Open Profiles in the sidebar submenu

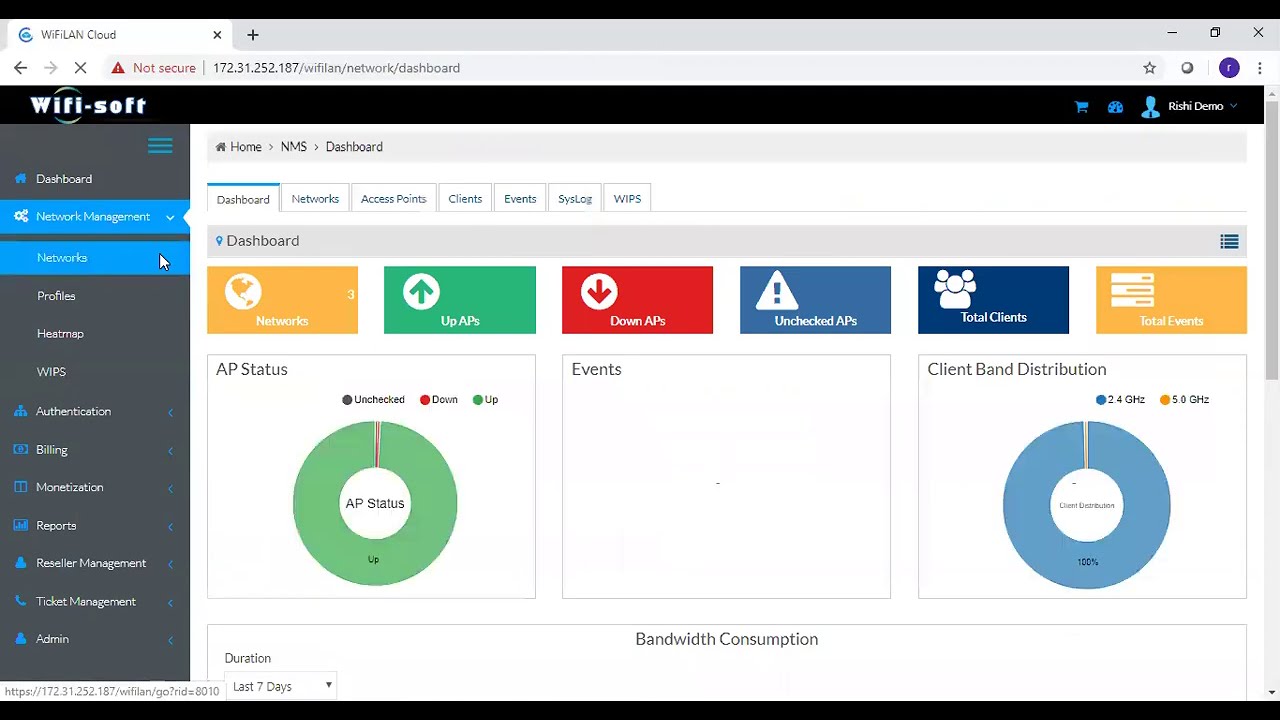(x=95, y=296)
